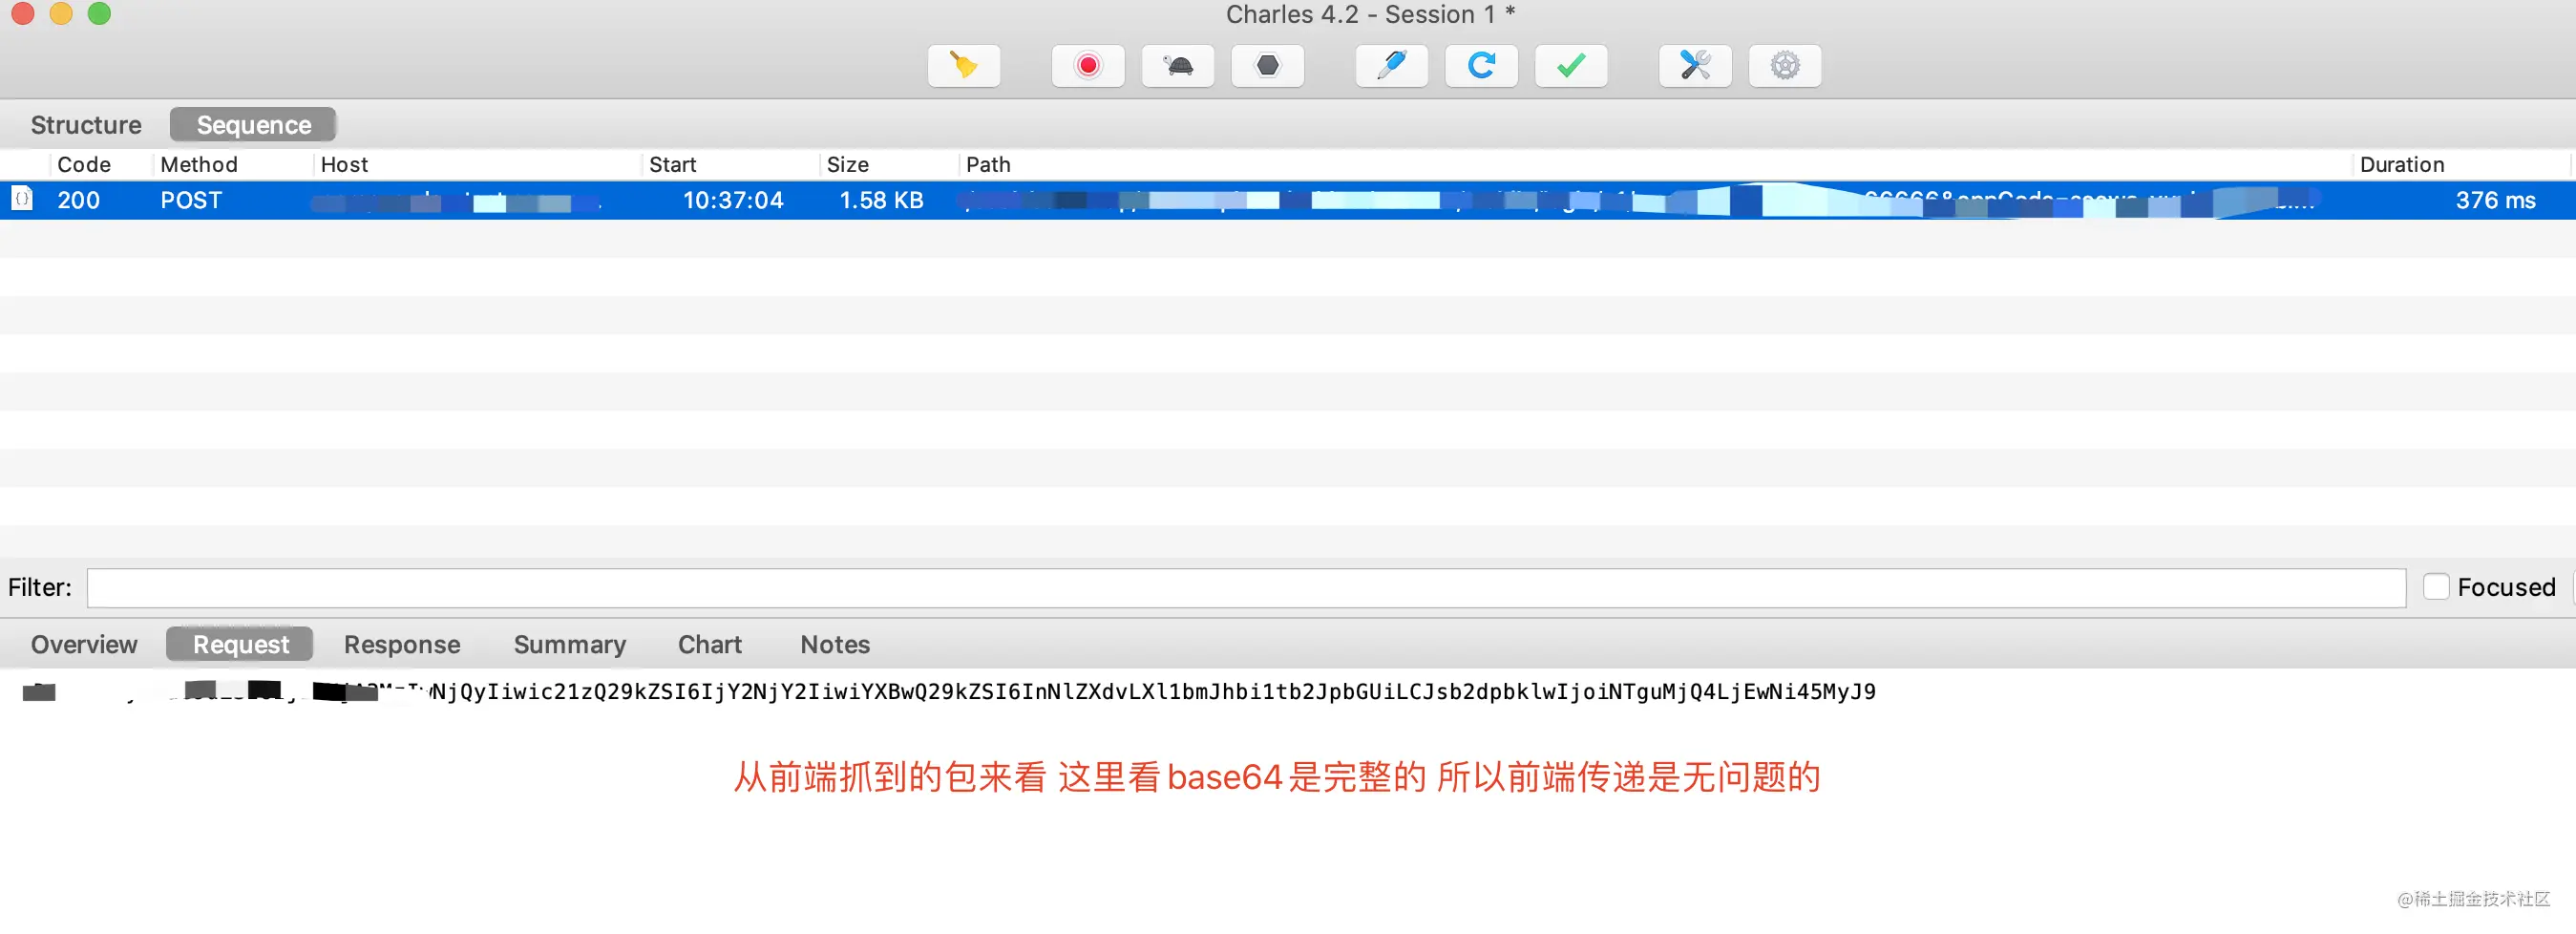This screenshot has width=2576, height=934.
Task: Click the document icon in the POST row
Action: tap(22, 199)
